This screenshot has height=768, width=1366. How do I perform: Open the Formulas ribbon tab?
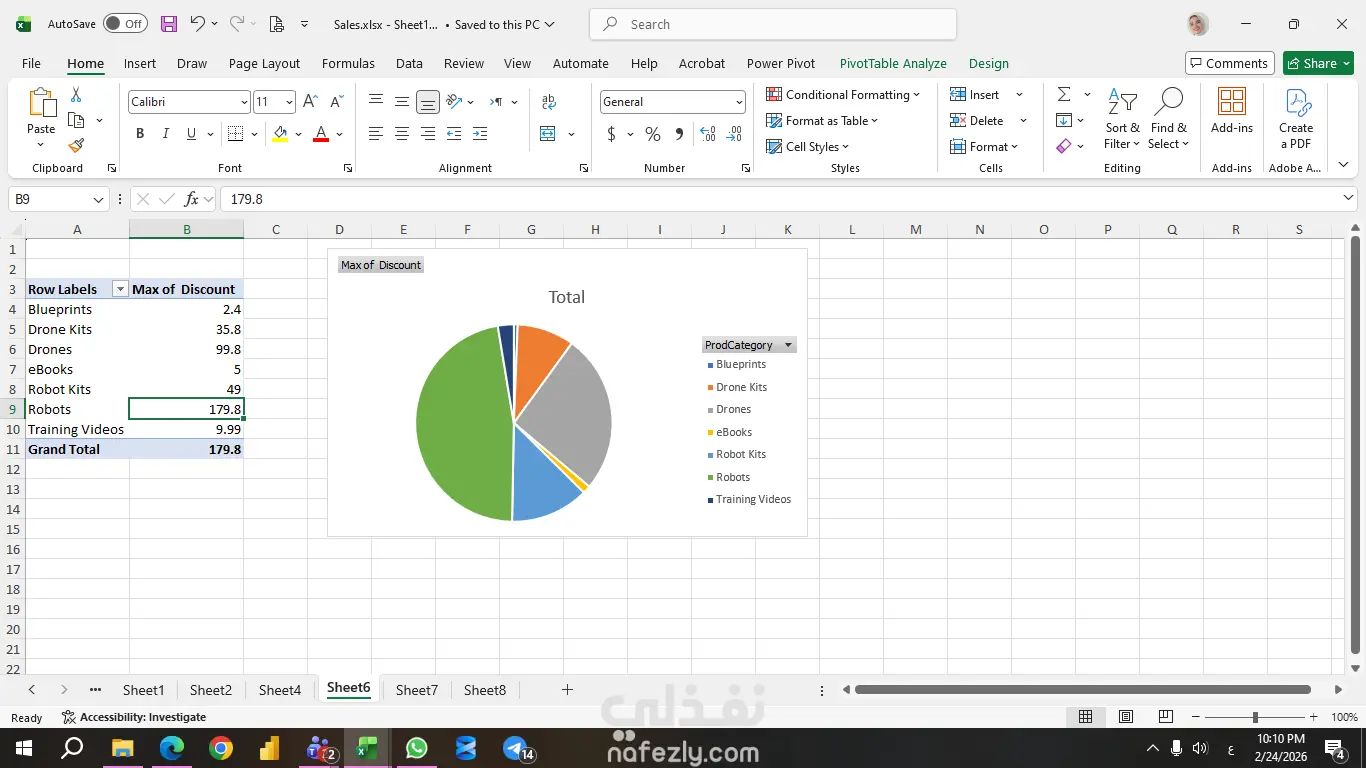point(348,63)
